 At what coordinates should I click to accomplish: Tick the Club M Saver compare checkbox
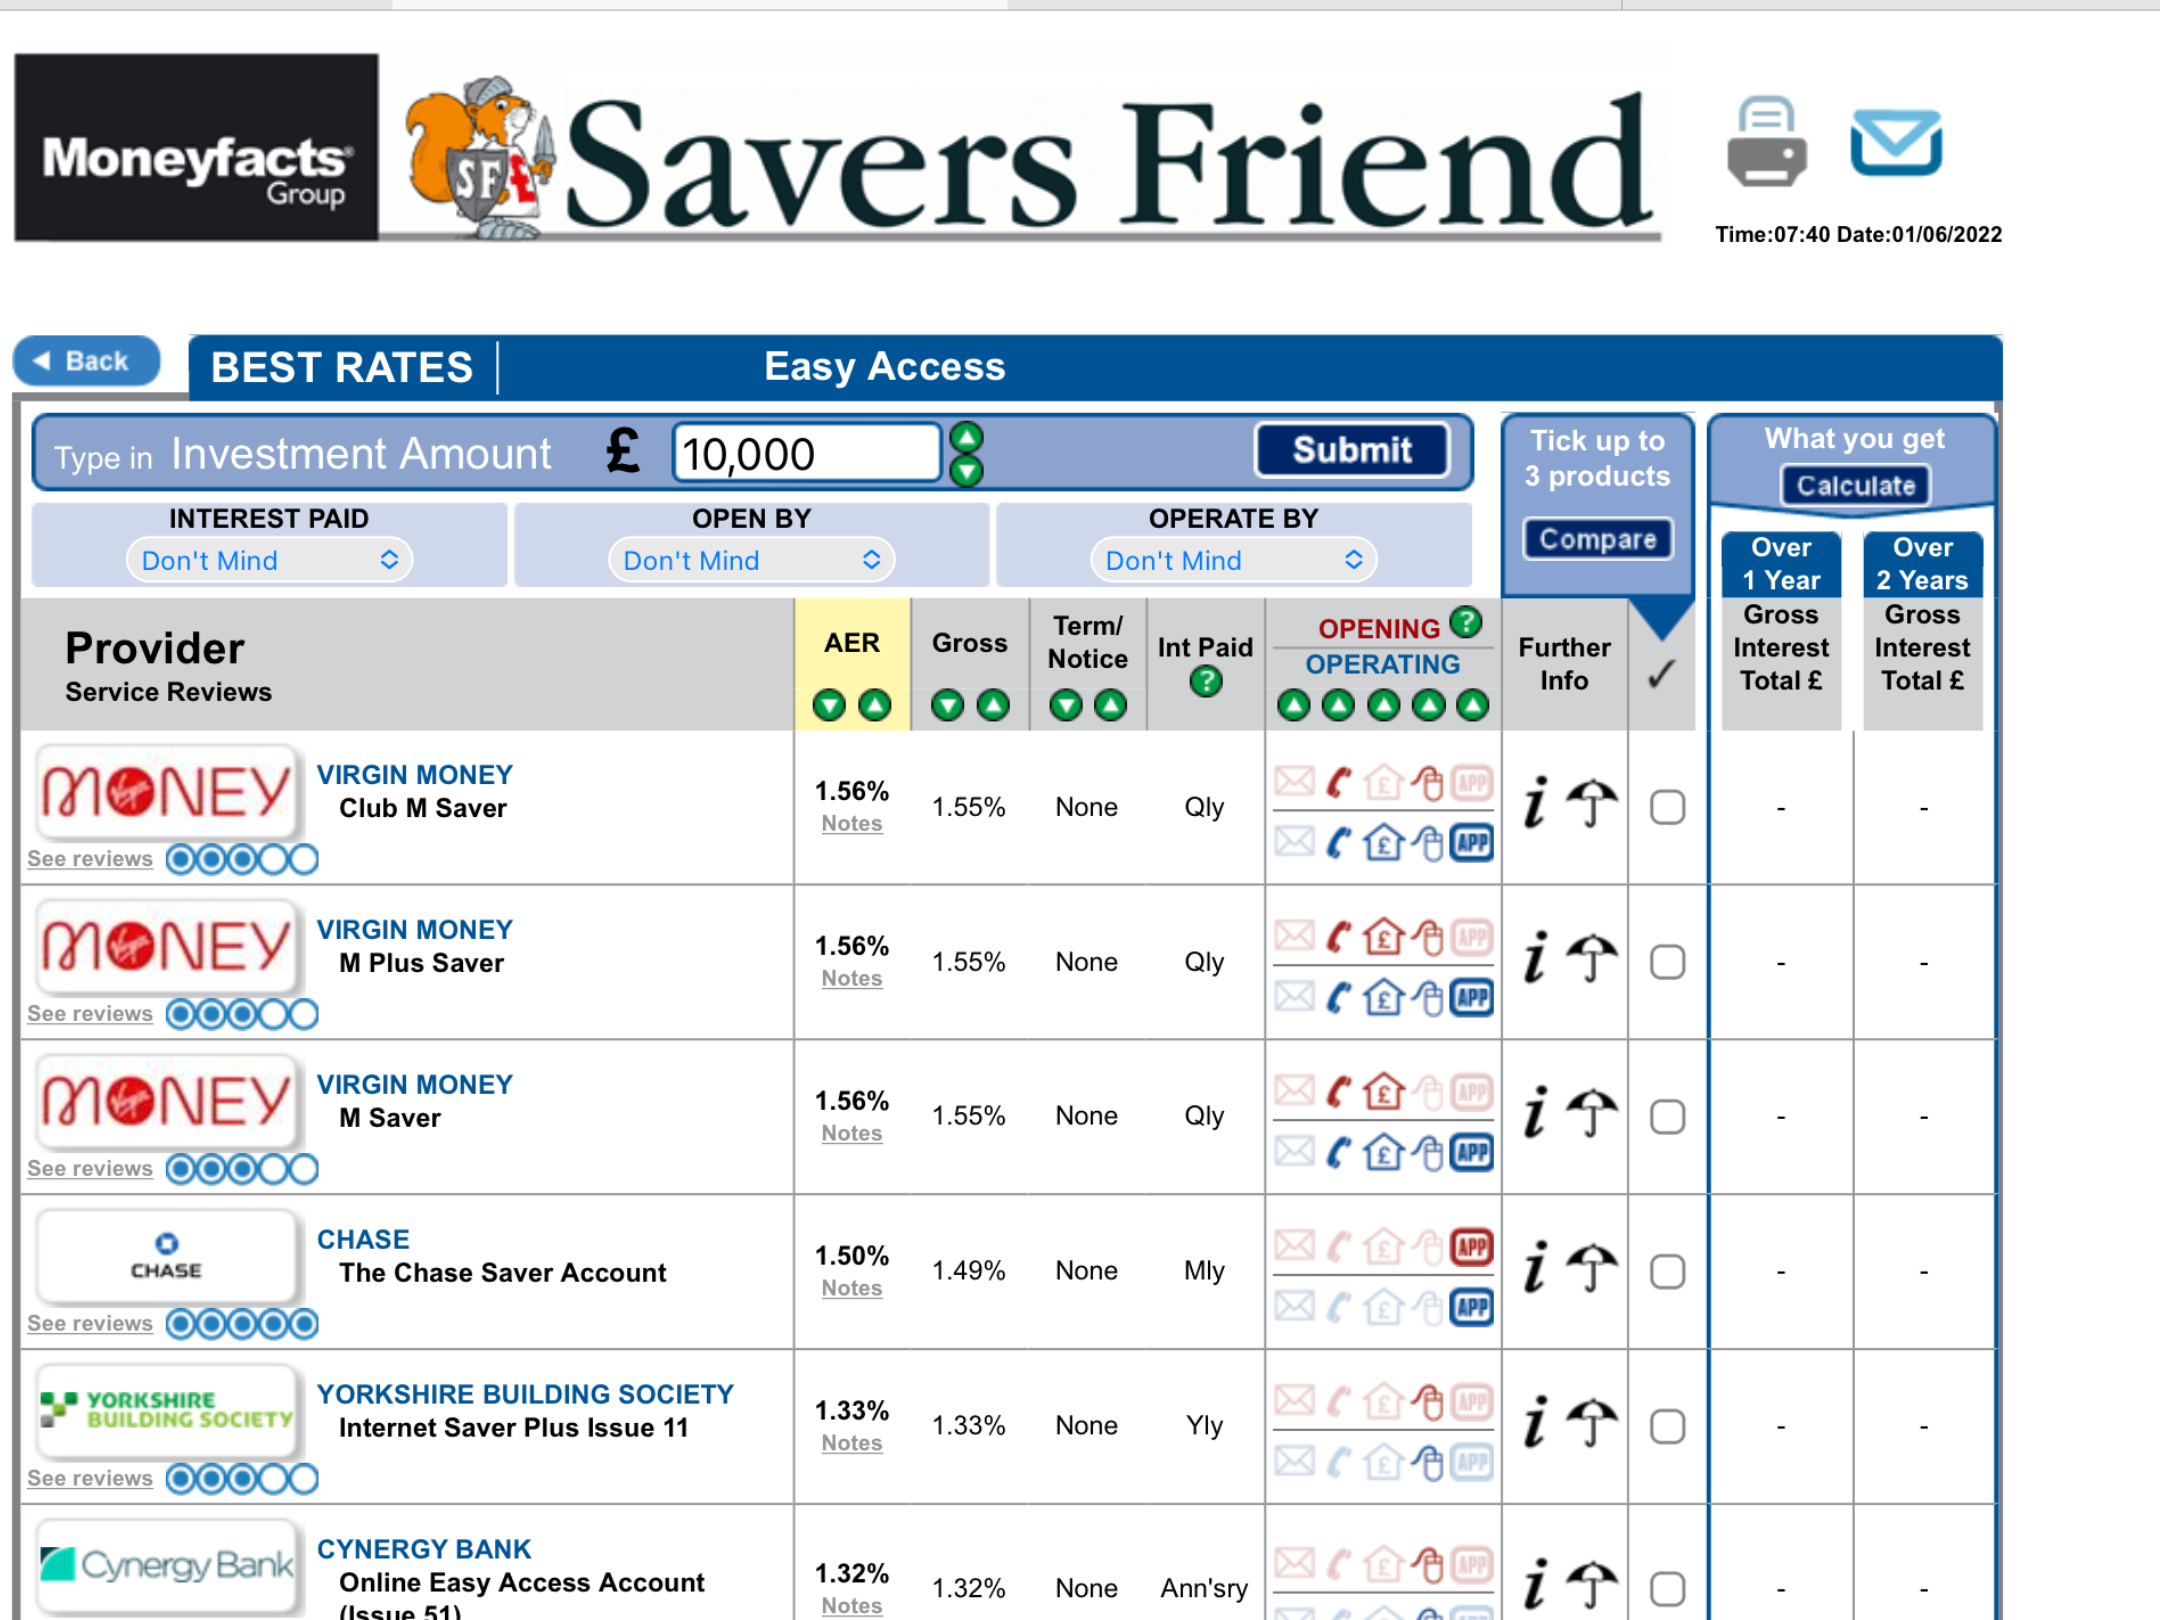pos(1667,807)
